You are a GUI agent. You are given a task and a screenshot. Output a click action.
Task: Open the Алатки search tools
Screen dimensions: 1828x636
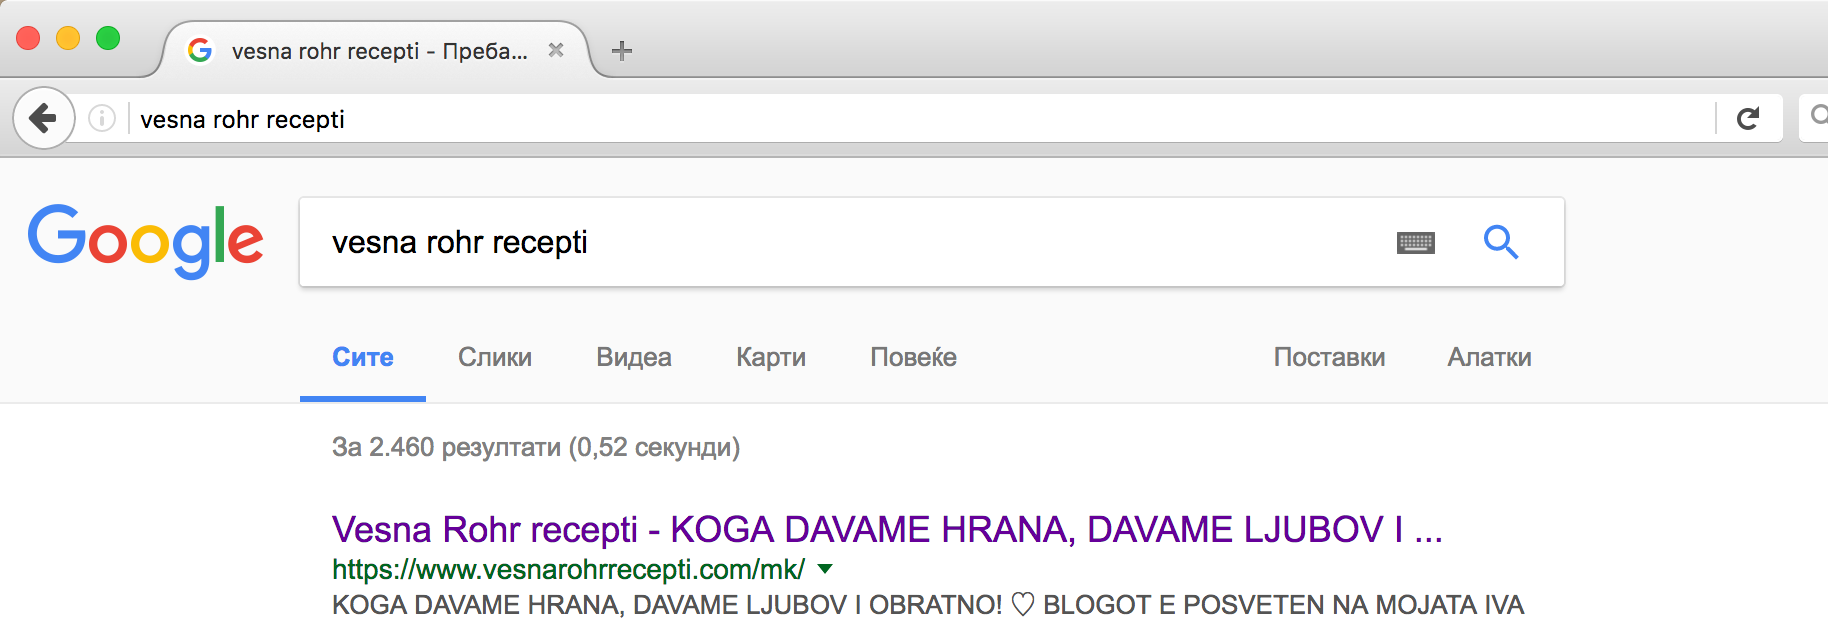(1489, 357)
